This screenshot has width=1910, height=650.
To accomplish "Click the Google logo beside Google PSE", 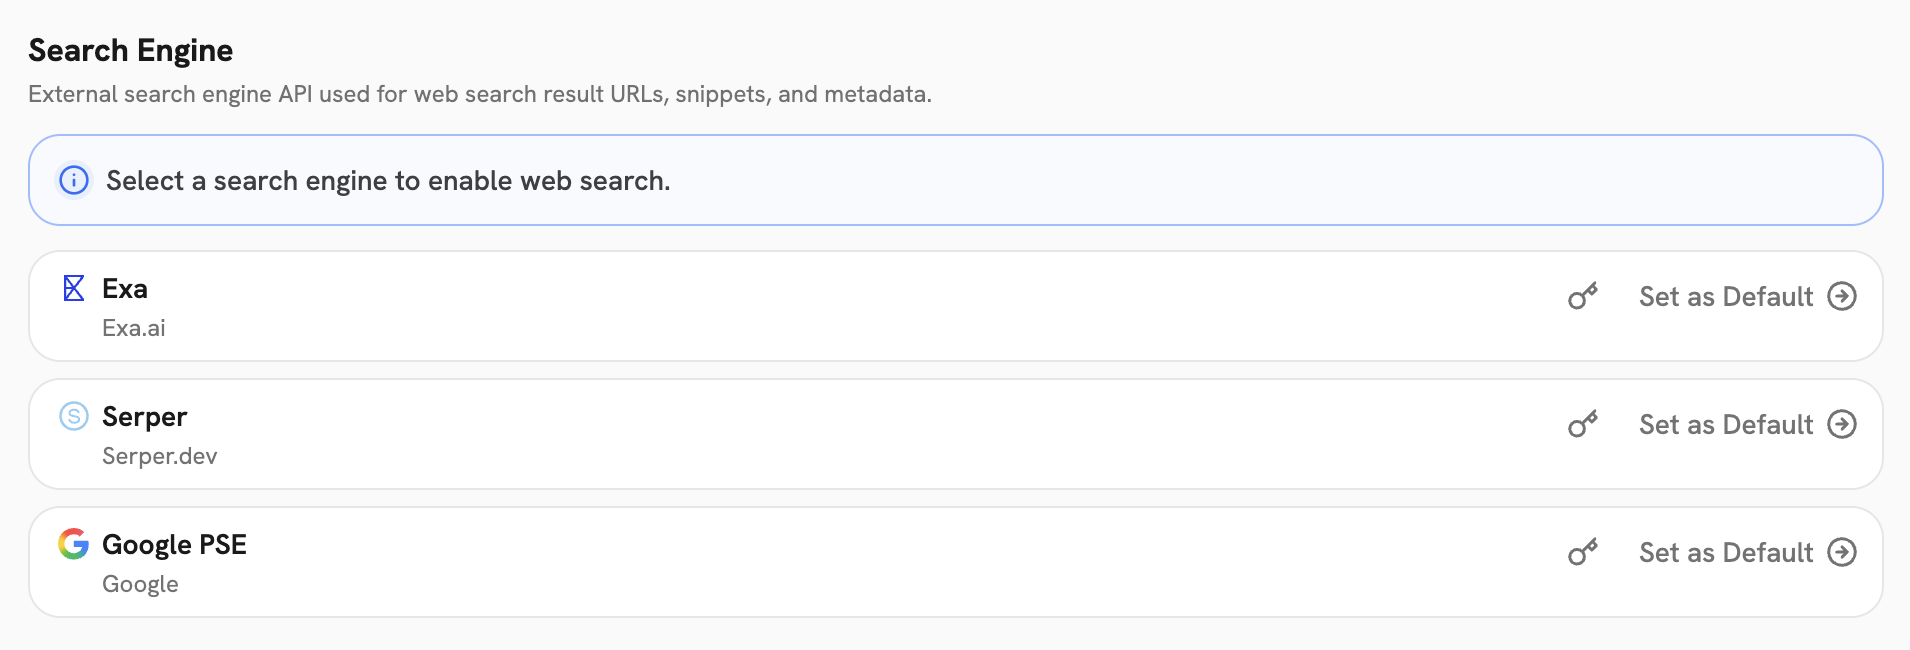I will [x=72, y=545].
